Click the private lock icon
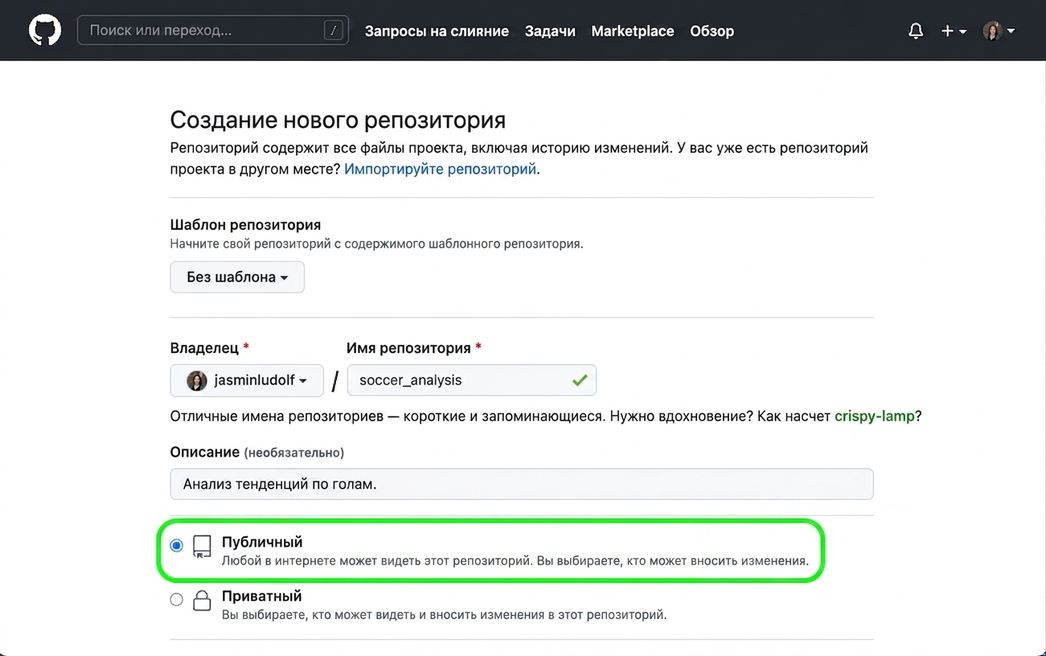Screen dimensions: 1046x656 coord(202,600)
